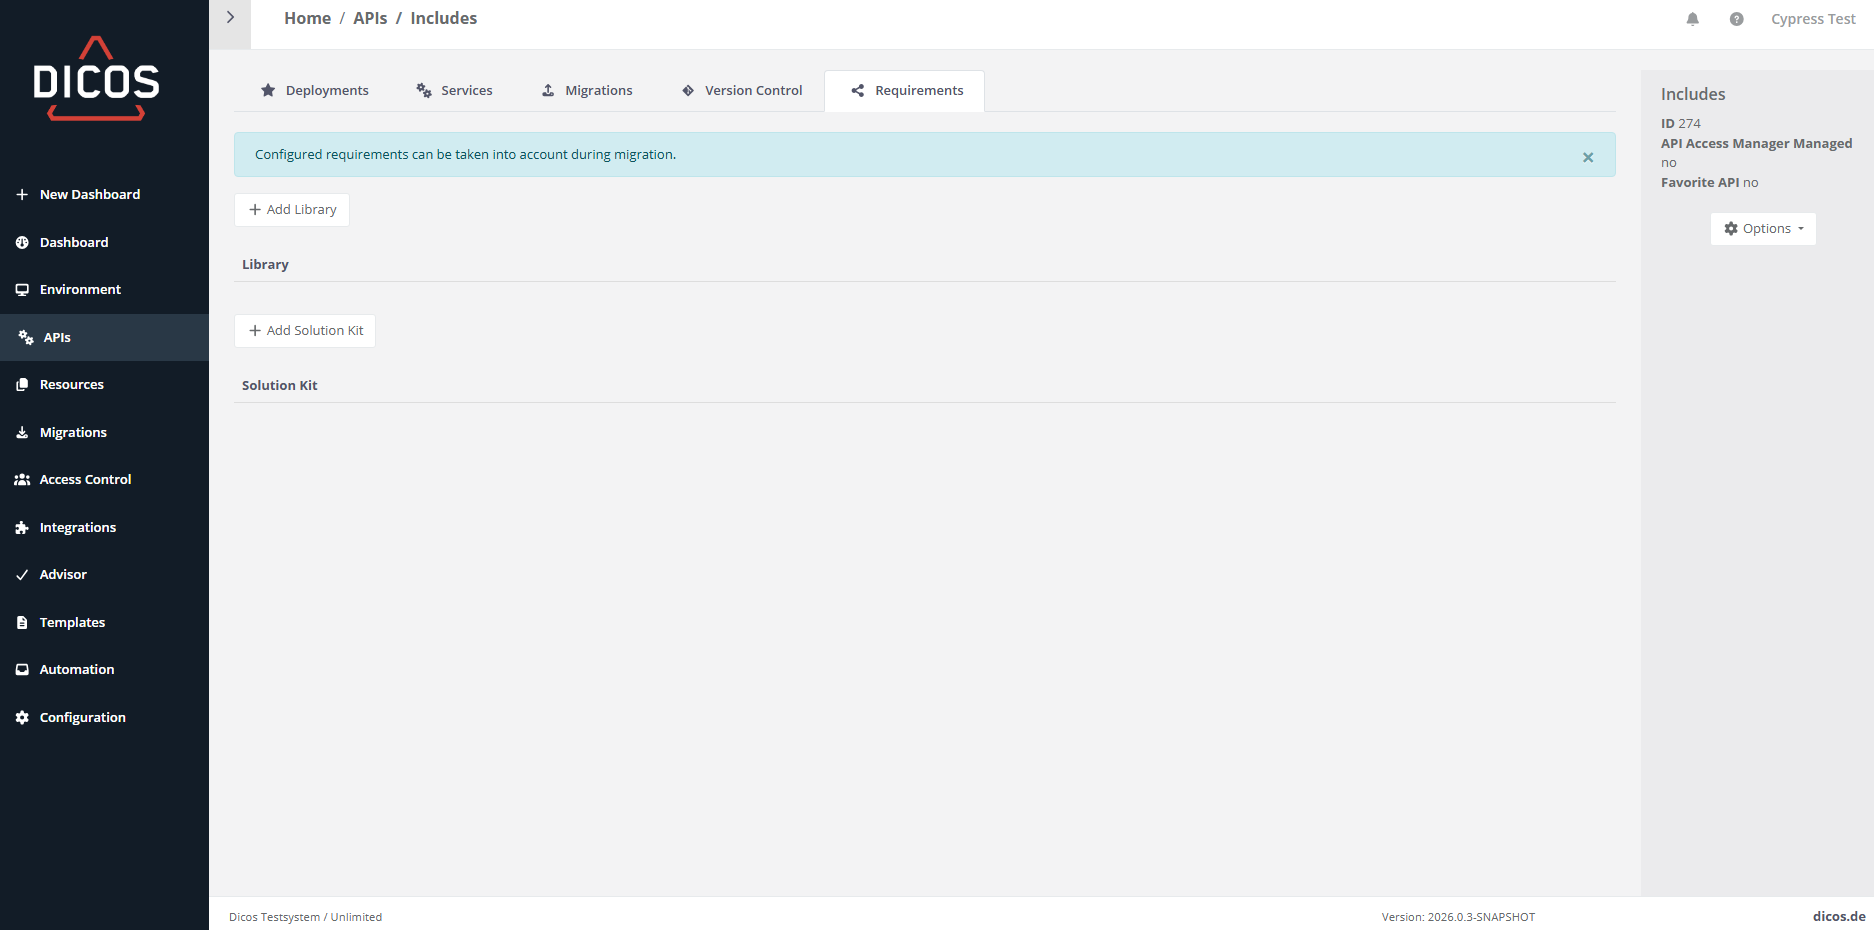Click the Dashboard sidebar icon
This screenshot has width=1874, height=930.
[x=22, y=243]
